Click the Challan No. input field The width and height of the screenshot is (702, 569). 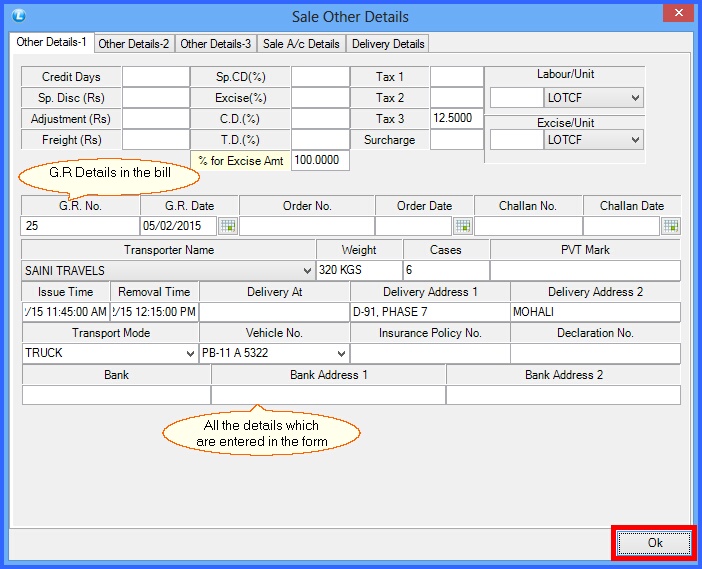[528, 226]
